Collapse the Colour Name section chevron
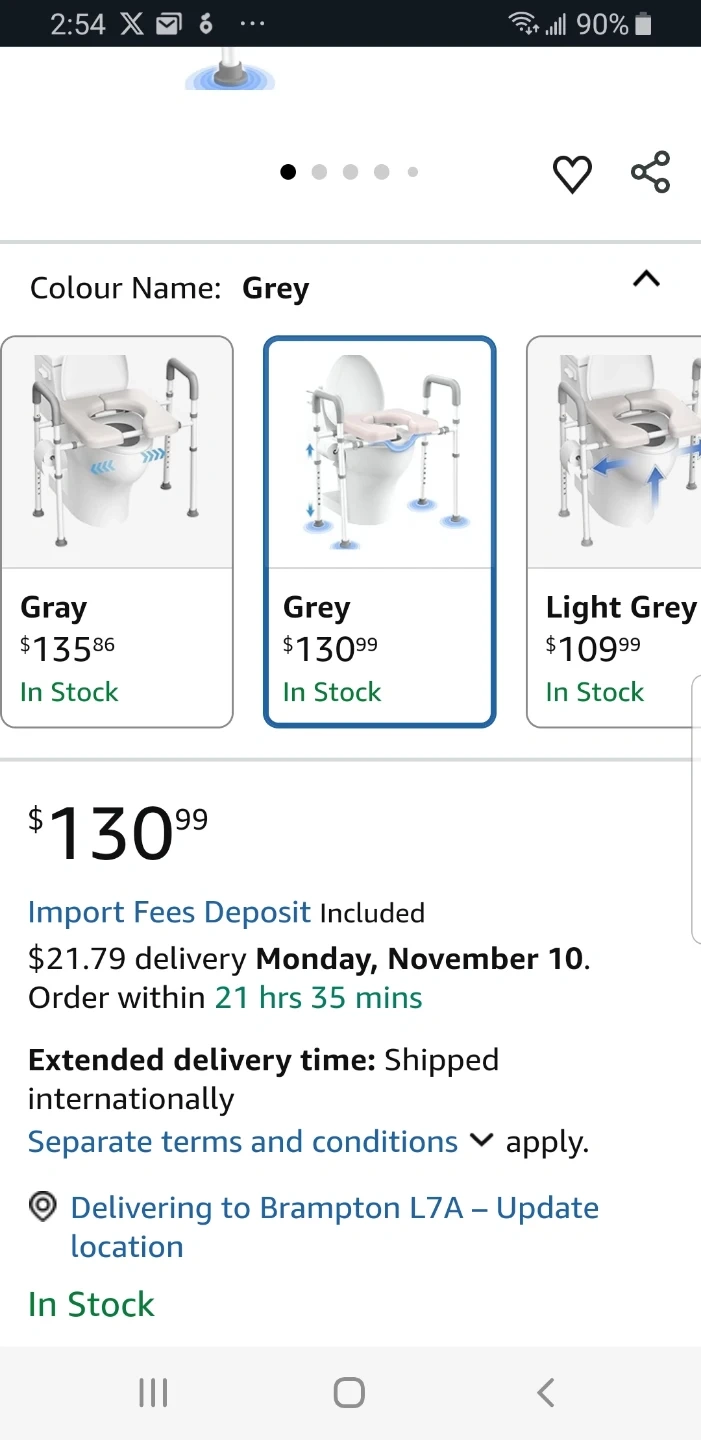 646,280
